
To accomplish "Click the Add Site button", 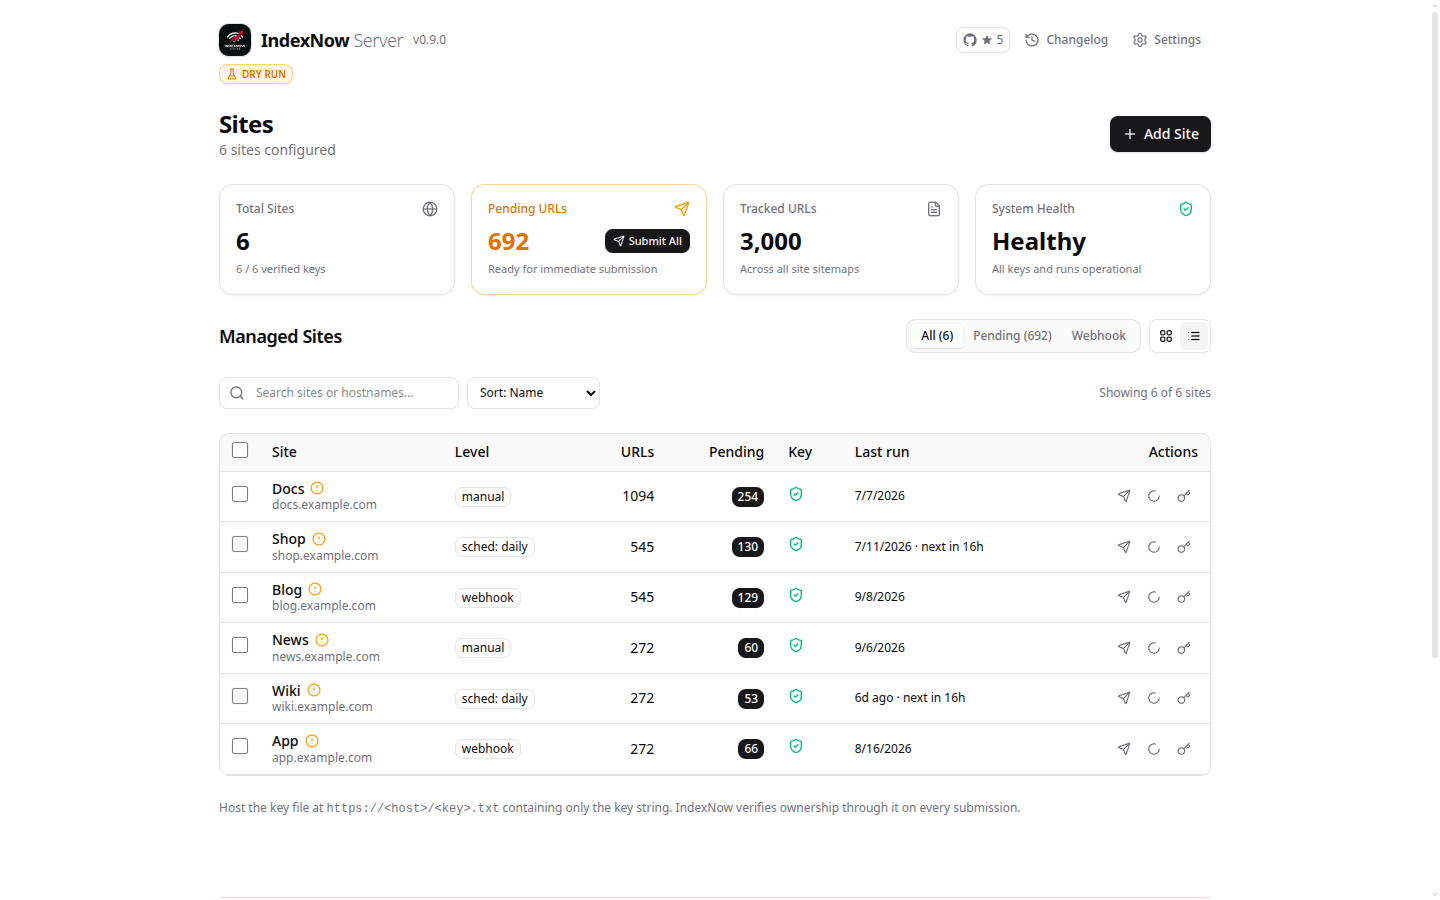I will (x=1160, y=134).
